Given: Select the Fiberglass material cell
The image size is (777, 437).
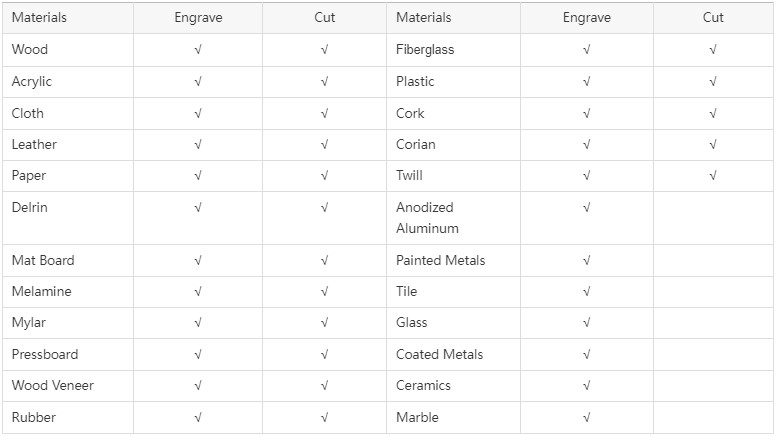Looking at the screenshot, I should pyautogui.click(x=453, y=50).
